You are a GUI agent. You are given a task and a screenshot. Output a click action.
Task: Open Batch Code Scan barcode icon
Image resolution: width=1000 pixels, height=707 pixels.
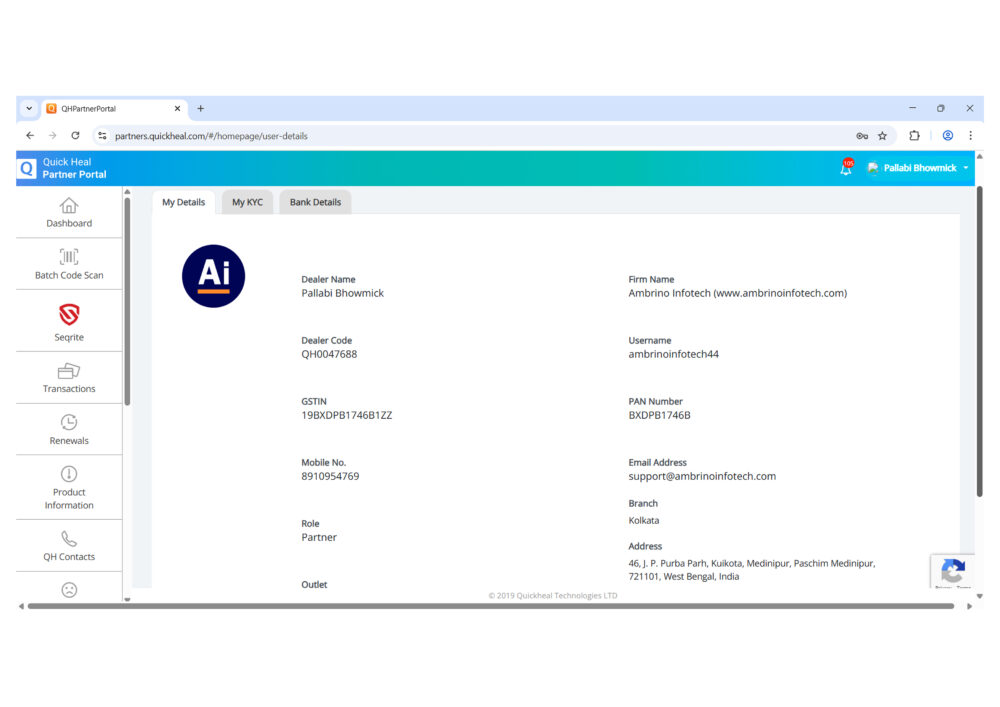69,257
